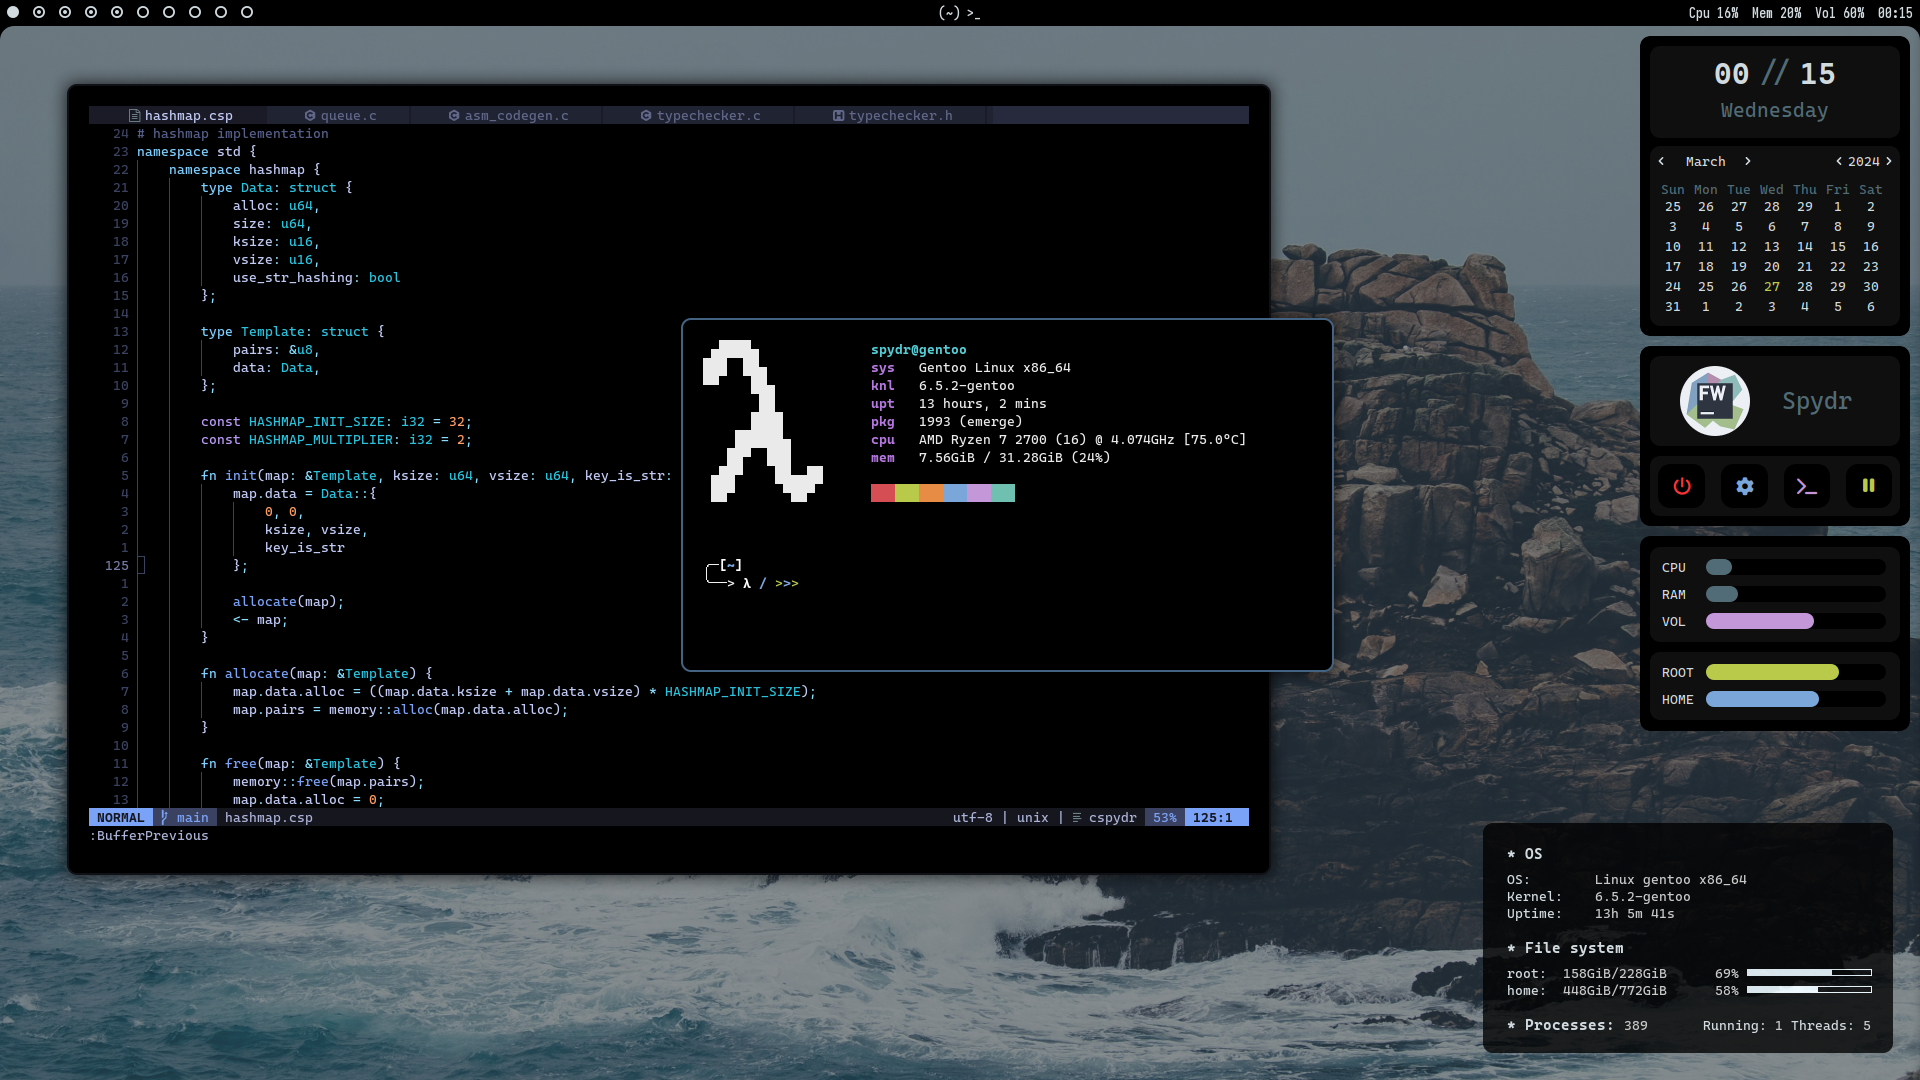Click the Mem 20% indicator in top bar
1920x1080 pixels.
1776,13
